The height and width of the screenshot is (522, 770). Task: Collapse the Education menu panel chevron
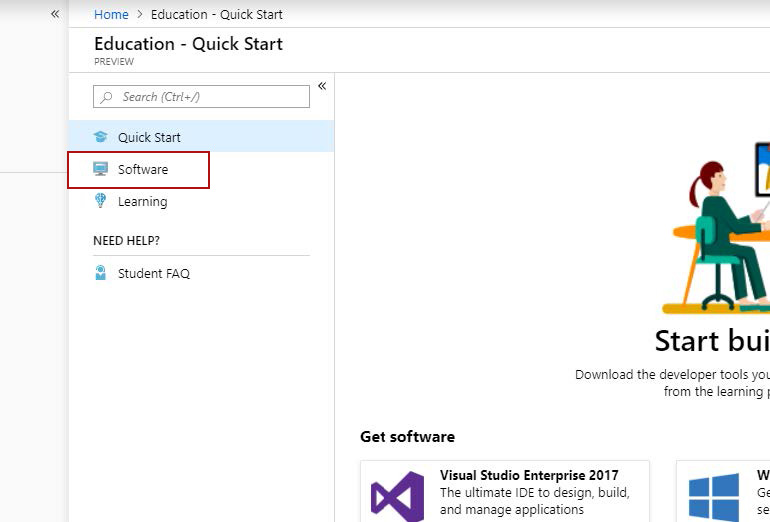tap(322, 86)
